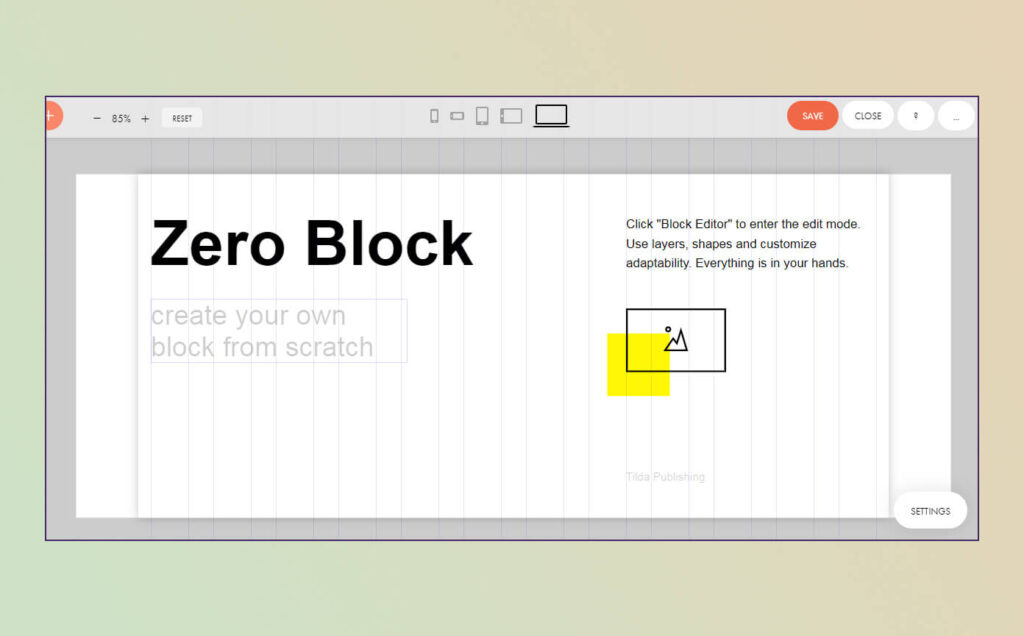
Task: Select the desktop laptop screen preview
Action: pos(551,116)
